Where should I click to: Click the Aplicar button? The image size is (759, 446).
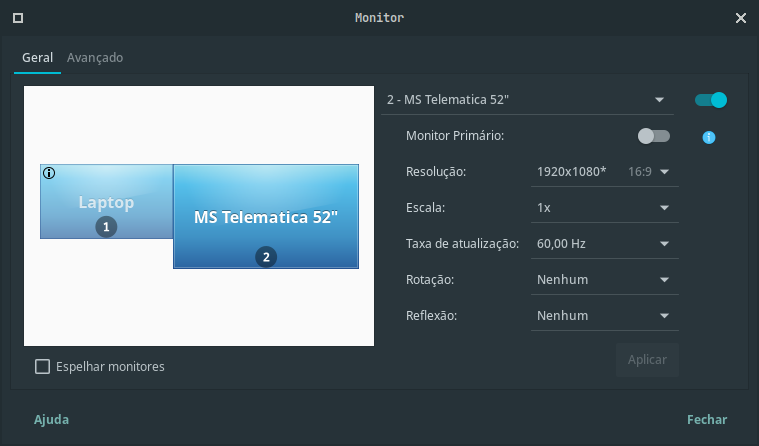(x=647, y=360)
